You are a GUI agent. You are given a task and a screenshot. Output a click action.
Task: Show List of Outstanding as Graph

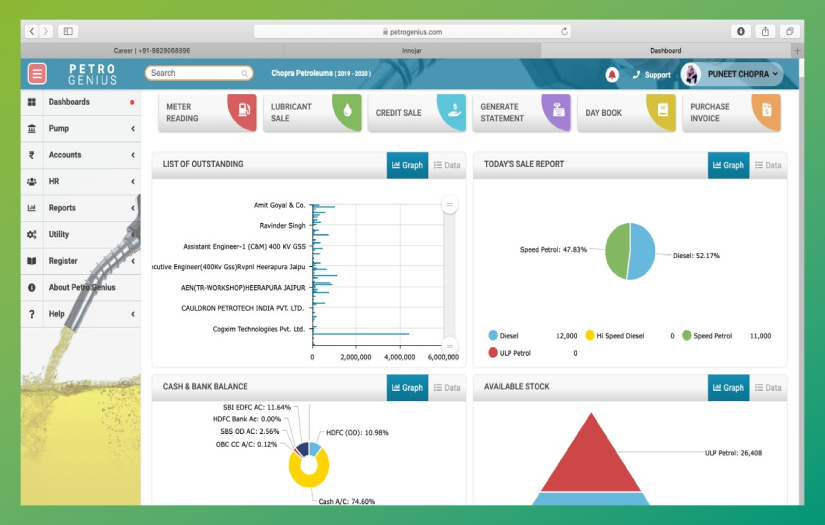pyautogui.click(x=407, y=165)
